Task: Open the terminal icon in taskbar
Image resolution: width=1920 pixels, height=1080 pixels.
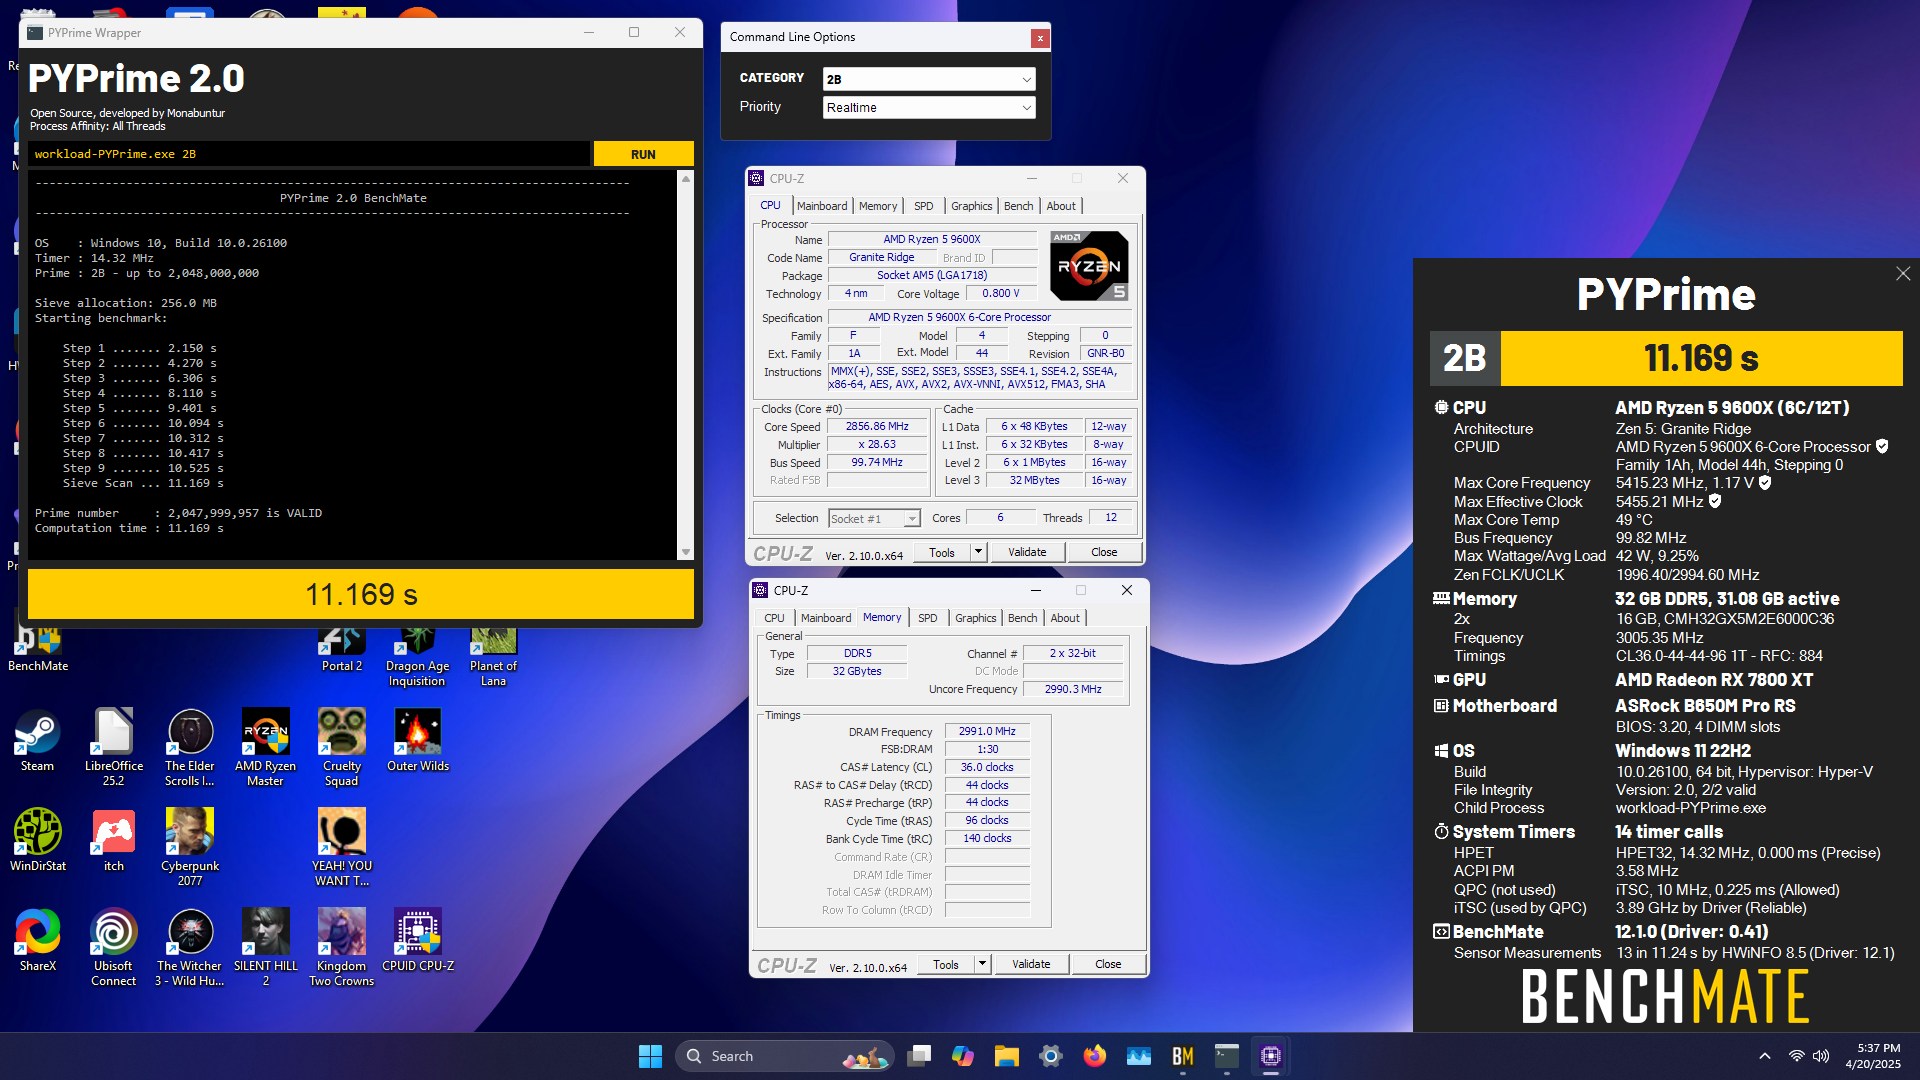Action: coord(1227,1056)
